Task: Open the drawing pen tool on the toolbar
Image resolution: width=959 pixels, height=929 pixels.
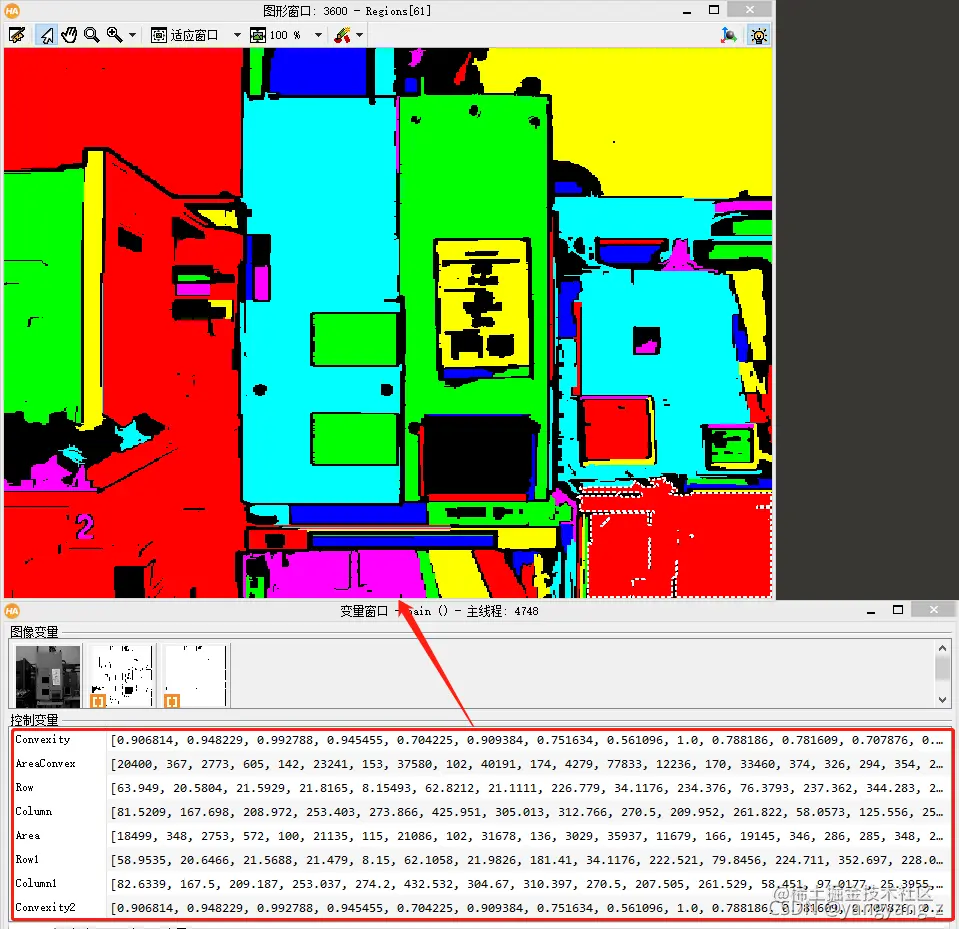Action: [x=341, y=34]
